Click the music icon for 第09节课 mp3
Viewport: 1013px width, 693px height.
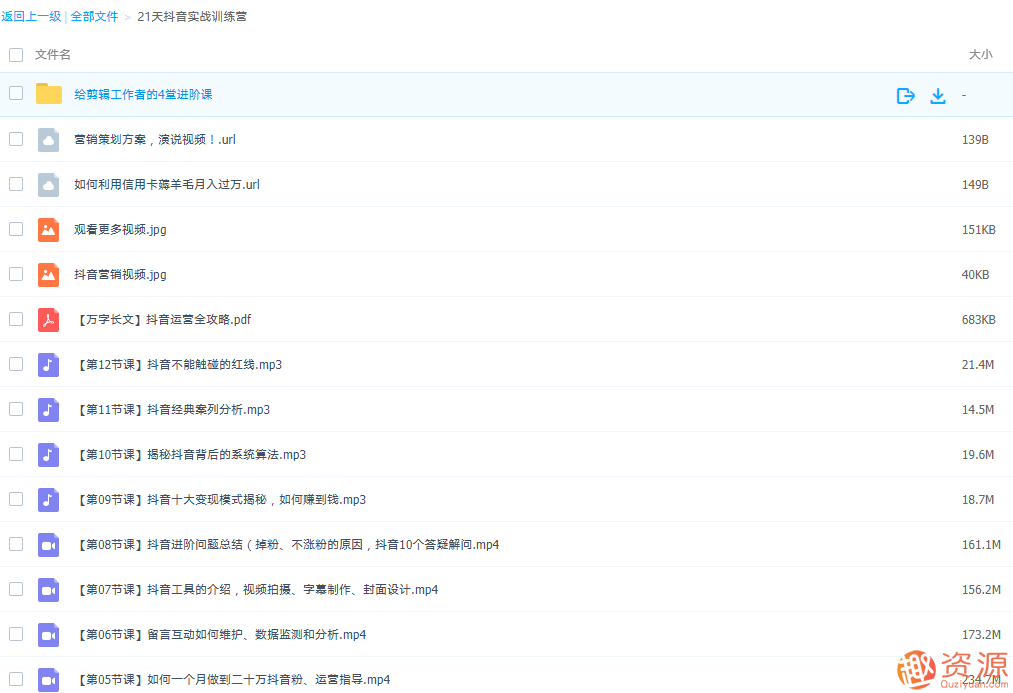tap(48, 500)
